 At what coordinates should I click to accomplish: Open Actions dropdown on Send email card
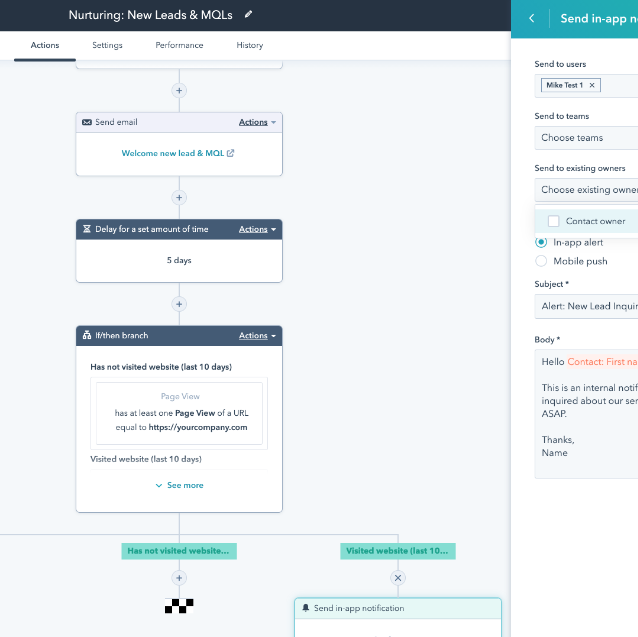257,122
